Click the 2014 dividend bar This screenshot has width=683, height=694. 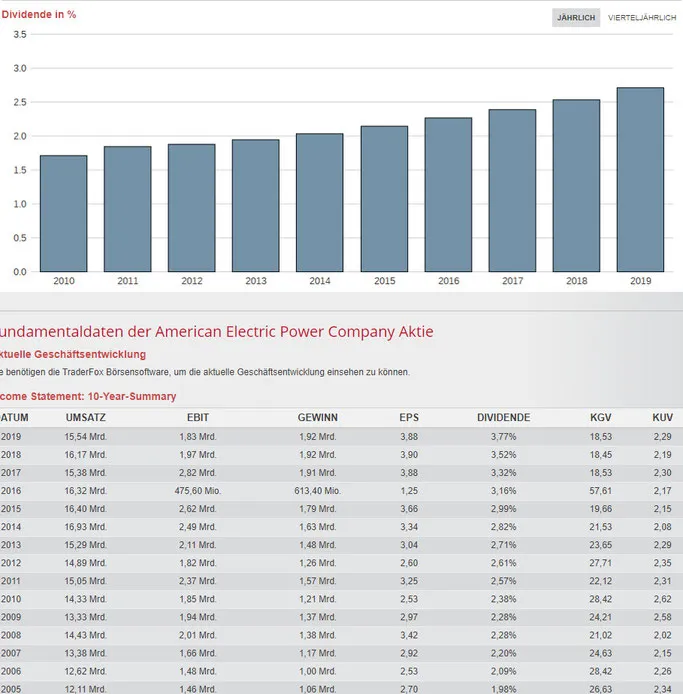(320, 203)
